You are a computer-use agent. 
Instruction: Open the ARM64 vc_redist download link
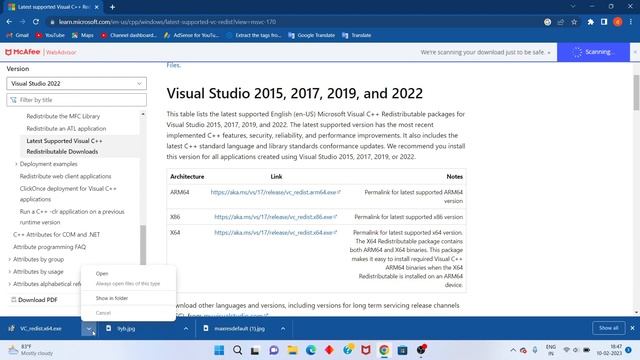[276, 192]
